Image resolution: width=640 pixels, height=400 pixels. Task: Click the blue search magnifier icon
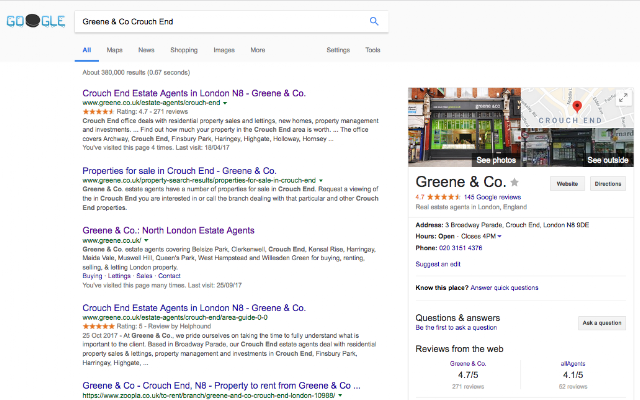374,21
